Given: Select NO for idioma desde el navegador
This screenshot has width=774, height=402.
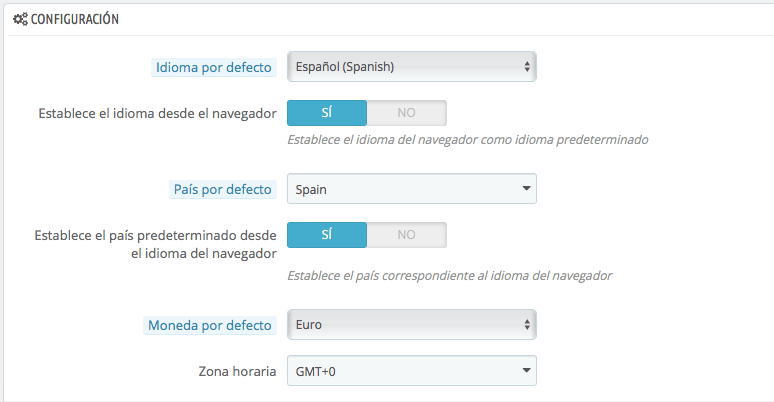Looking at the screenshot, I should (x=407, y=113).
